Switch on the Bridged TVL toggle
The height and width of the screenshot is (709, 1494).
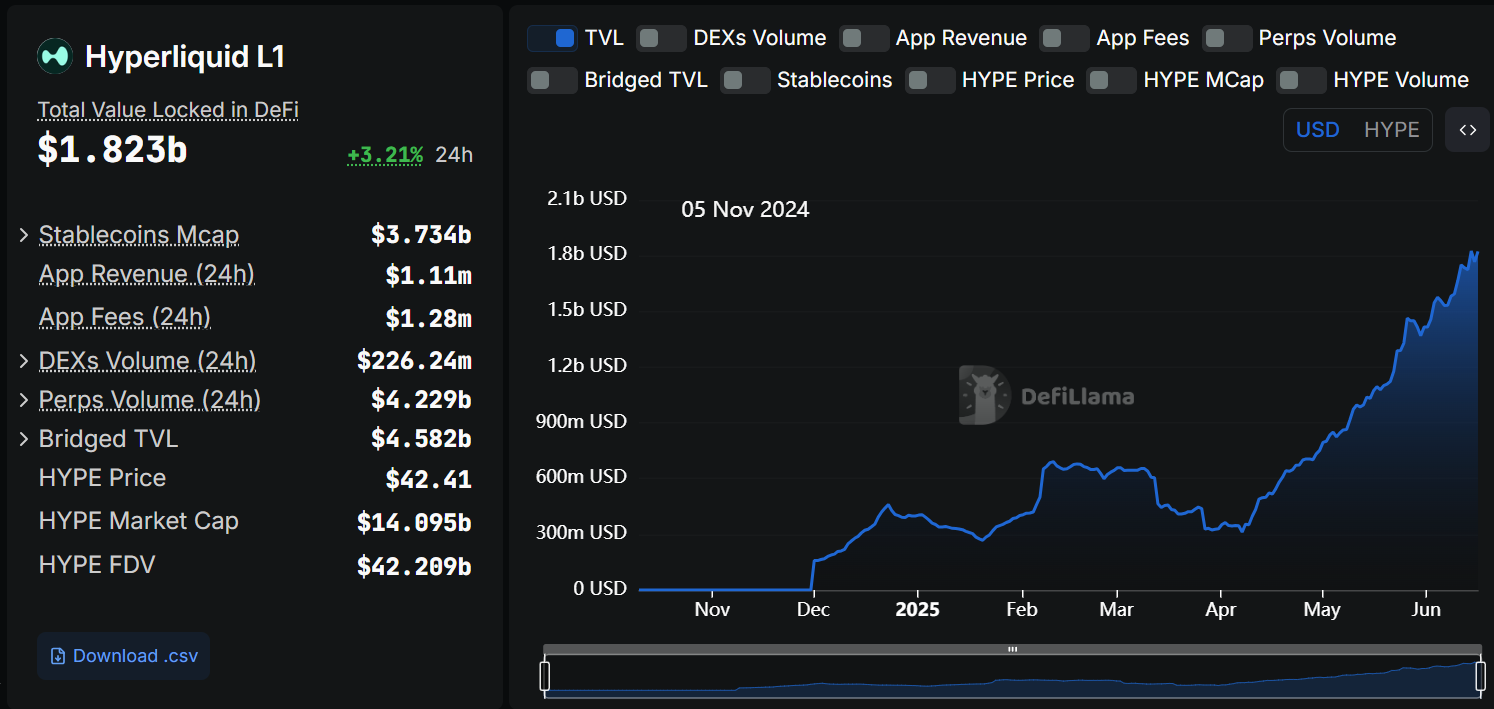tap(552, 80)
